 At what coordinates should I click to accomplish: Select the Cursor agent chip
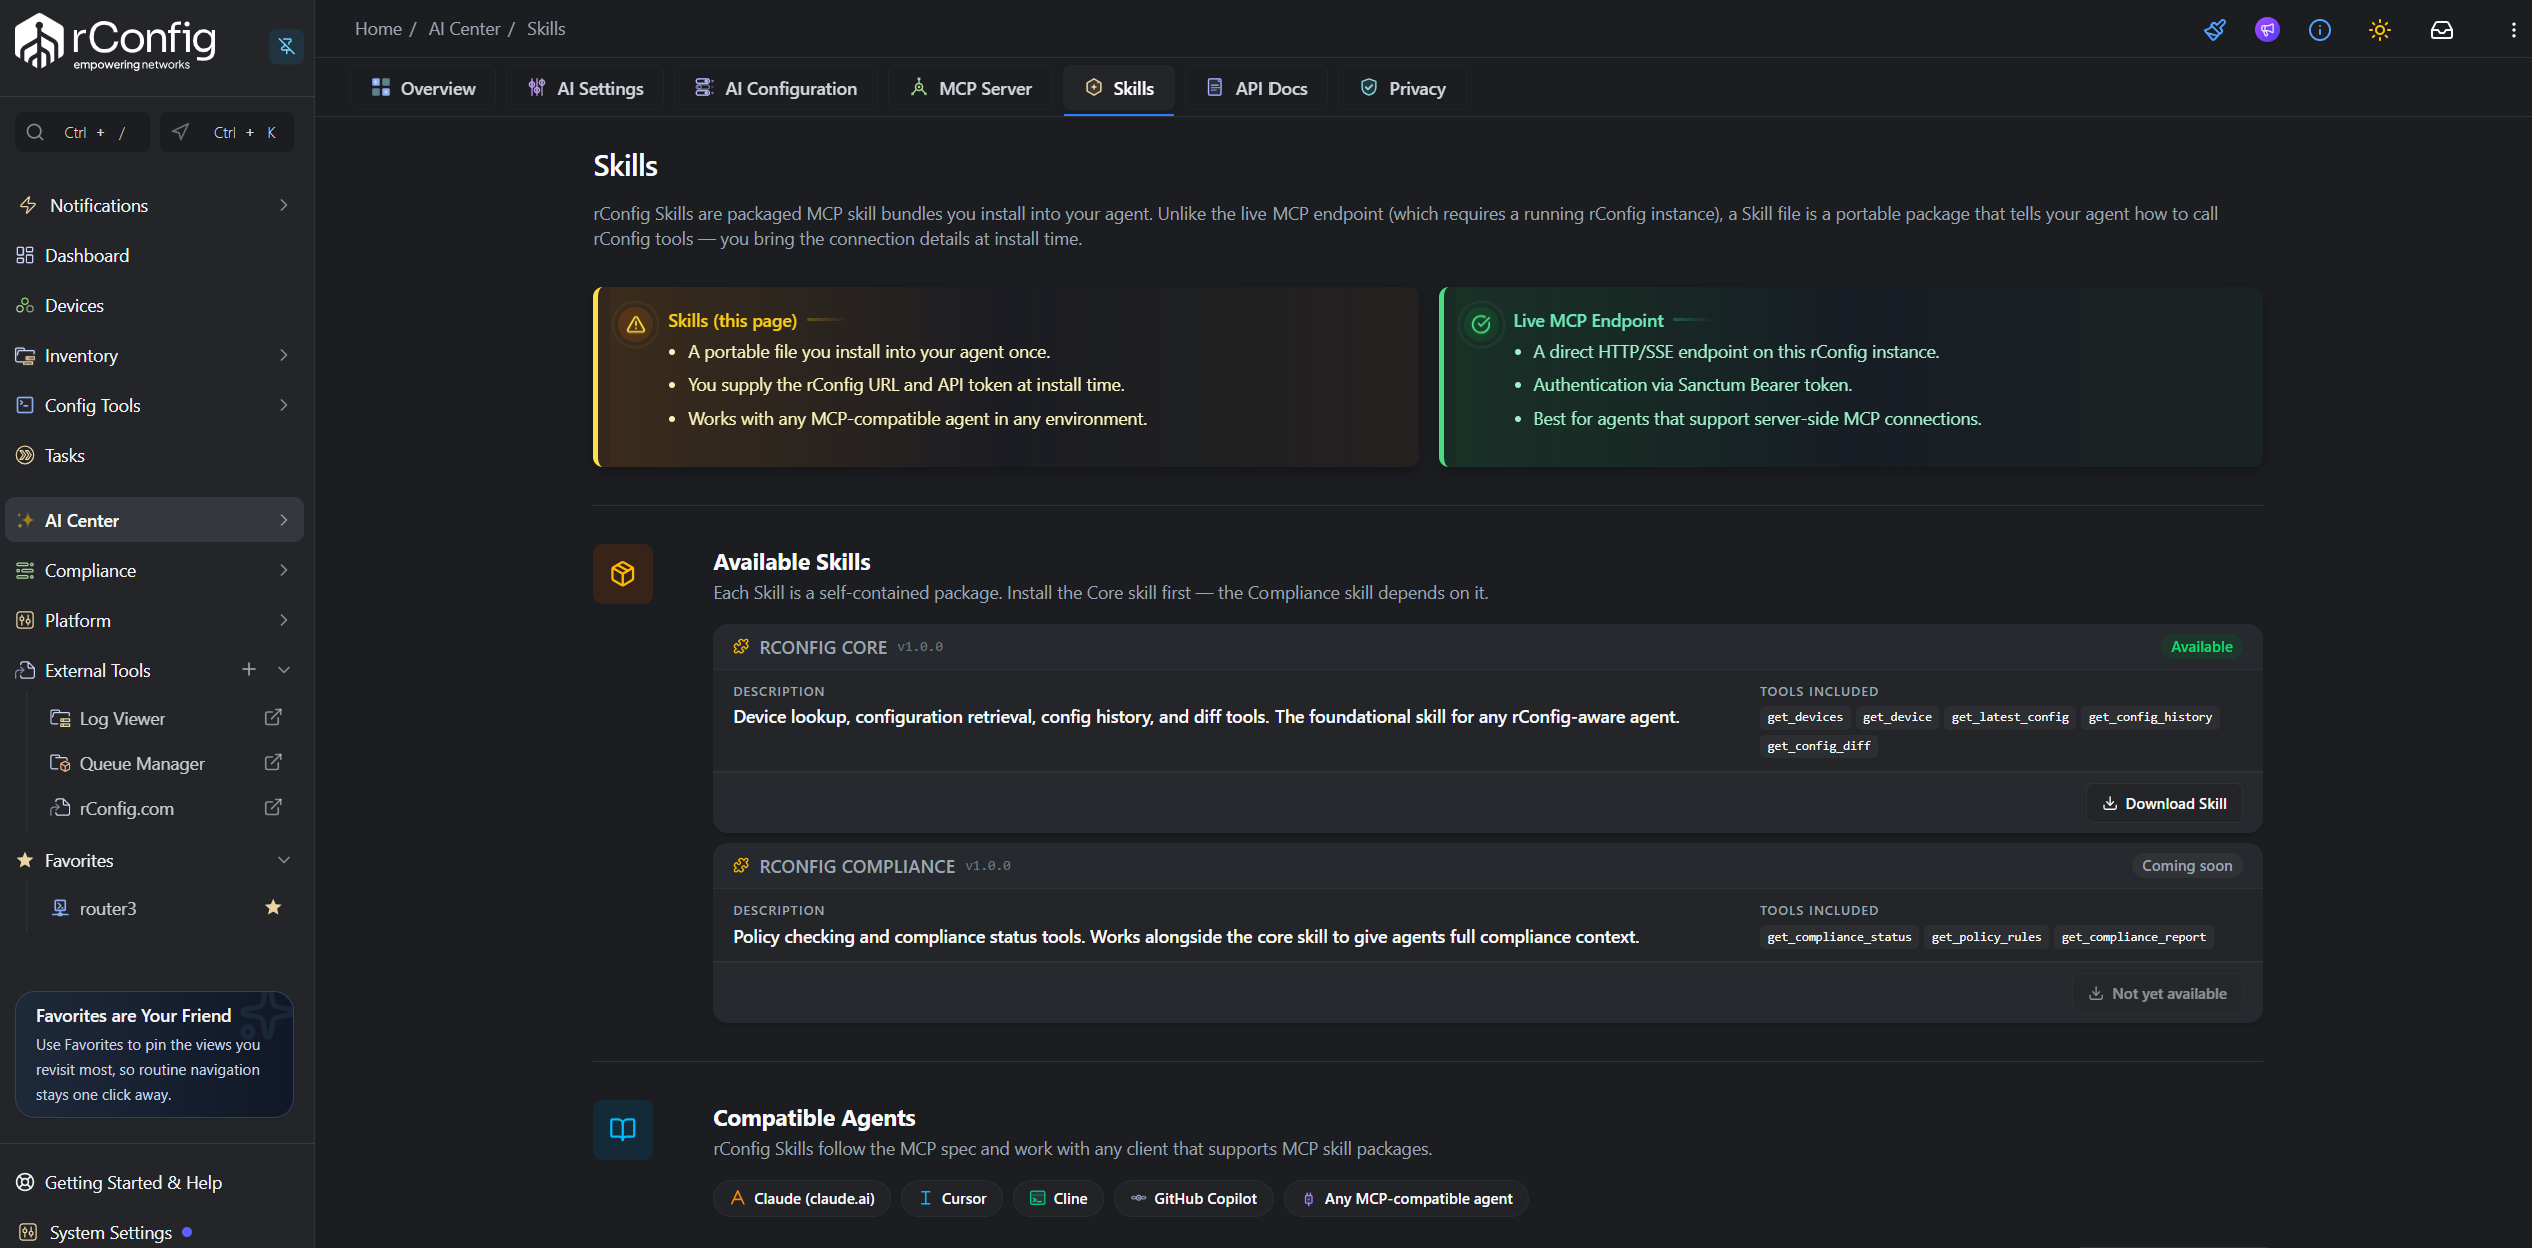(951, 1198)
